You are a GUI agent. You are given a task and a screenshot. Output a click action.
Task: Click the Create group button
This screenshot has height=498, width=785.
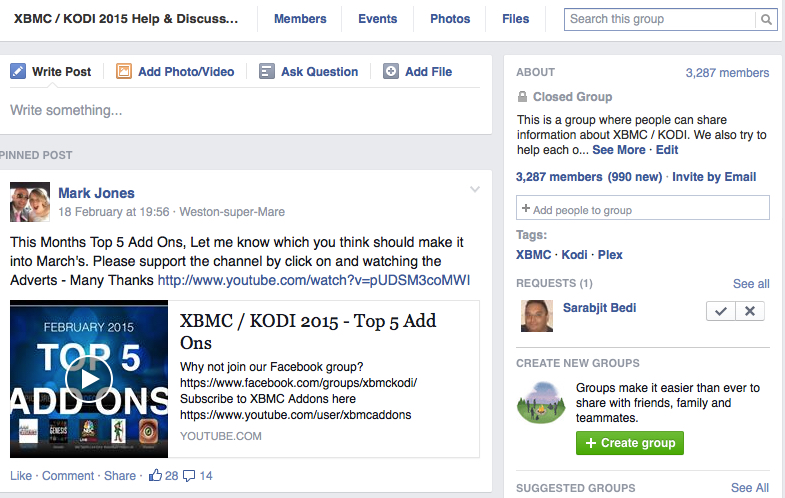(630, 443)
